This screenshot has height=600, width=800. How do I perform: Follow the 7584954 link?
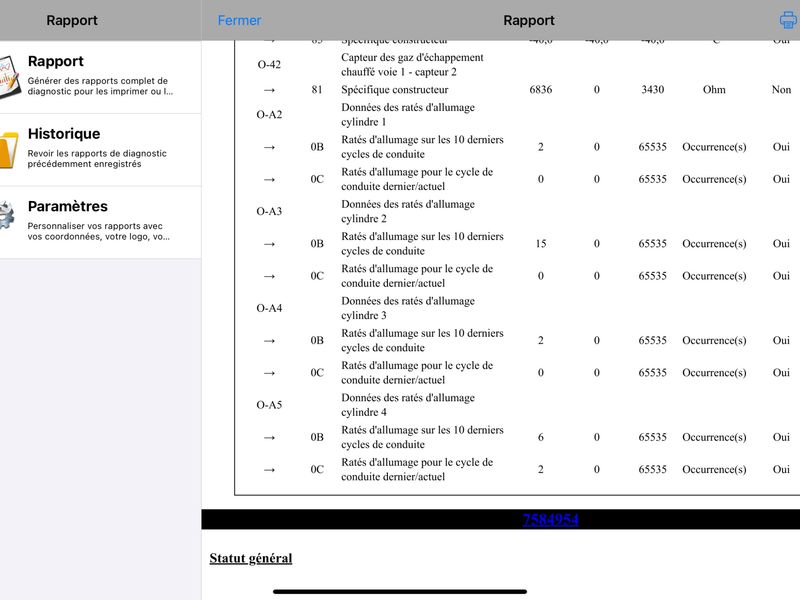pyautogui.click(x=550, y=519)
